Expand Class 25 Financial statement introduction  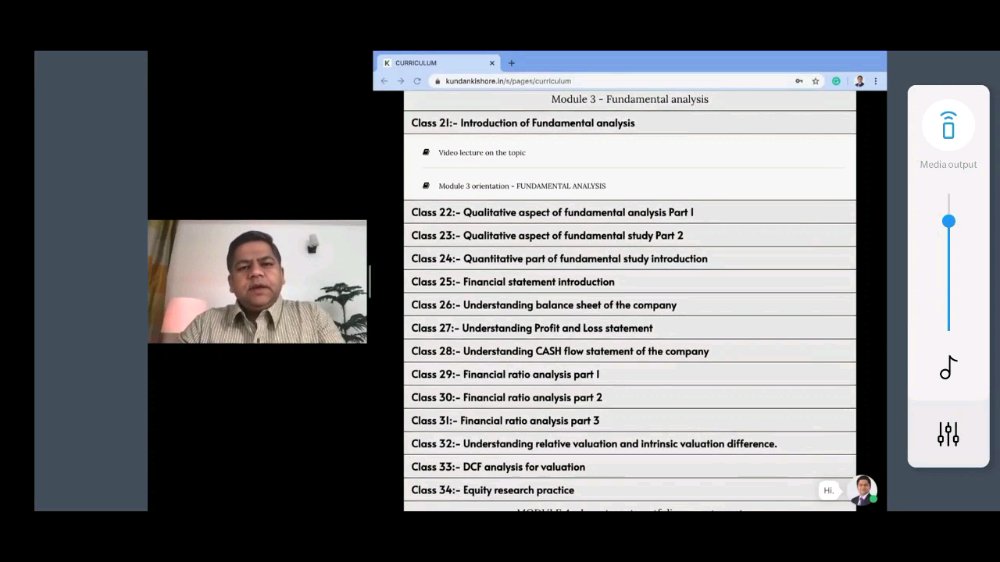(x=629, y=281)
